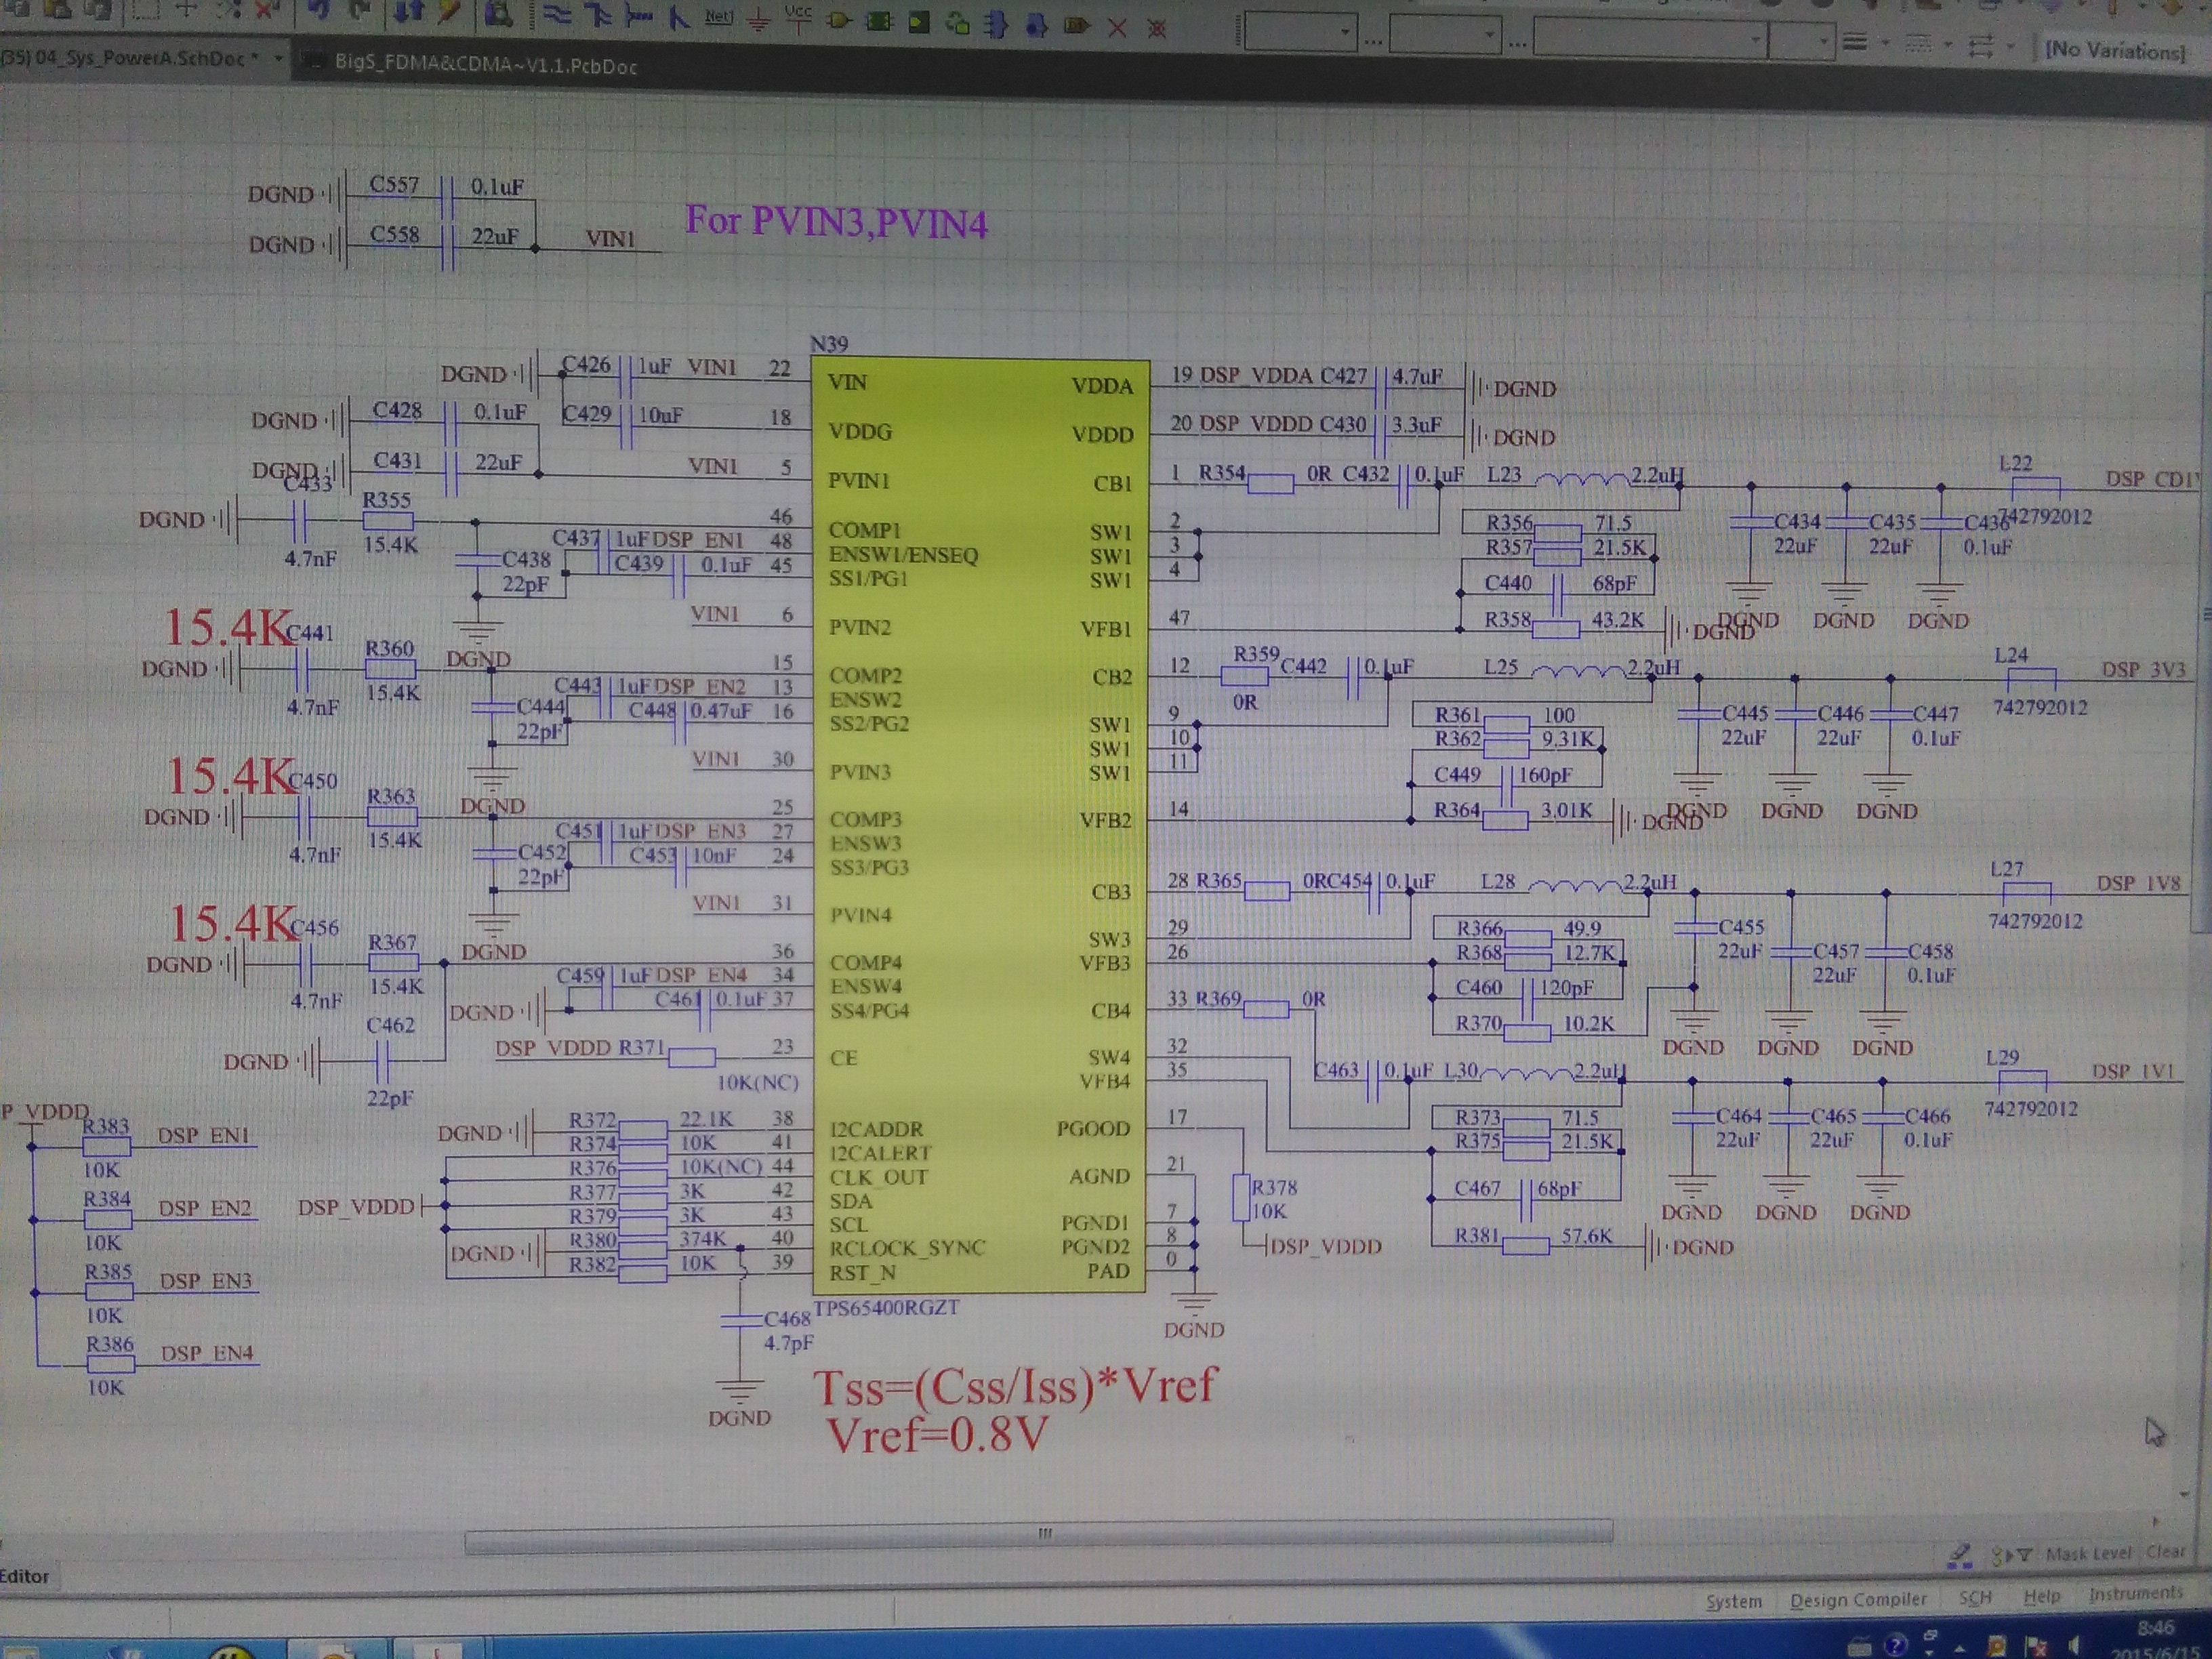Click the VCC power port icon
The height and width of the screenshot is (1659, 2212).
[x=798, y=18]
